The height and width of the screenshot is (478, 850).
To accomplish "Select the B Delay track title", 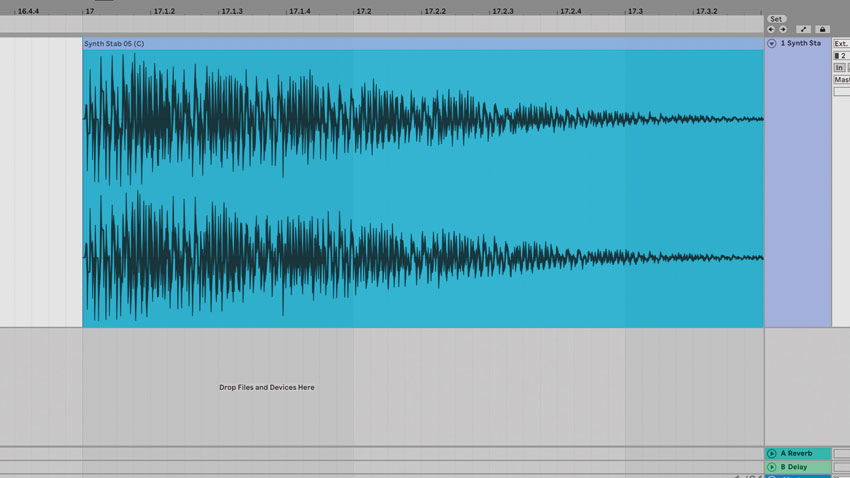I will coord(794,467).
